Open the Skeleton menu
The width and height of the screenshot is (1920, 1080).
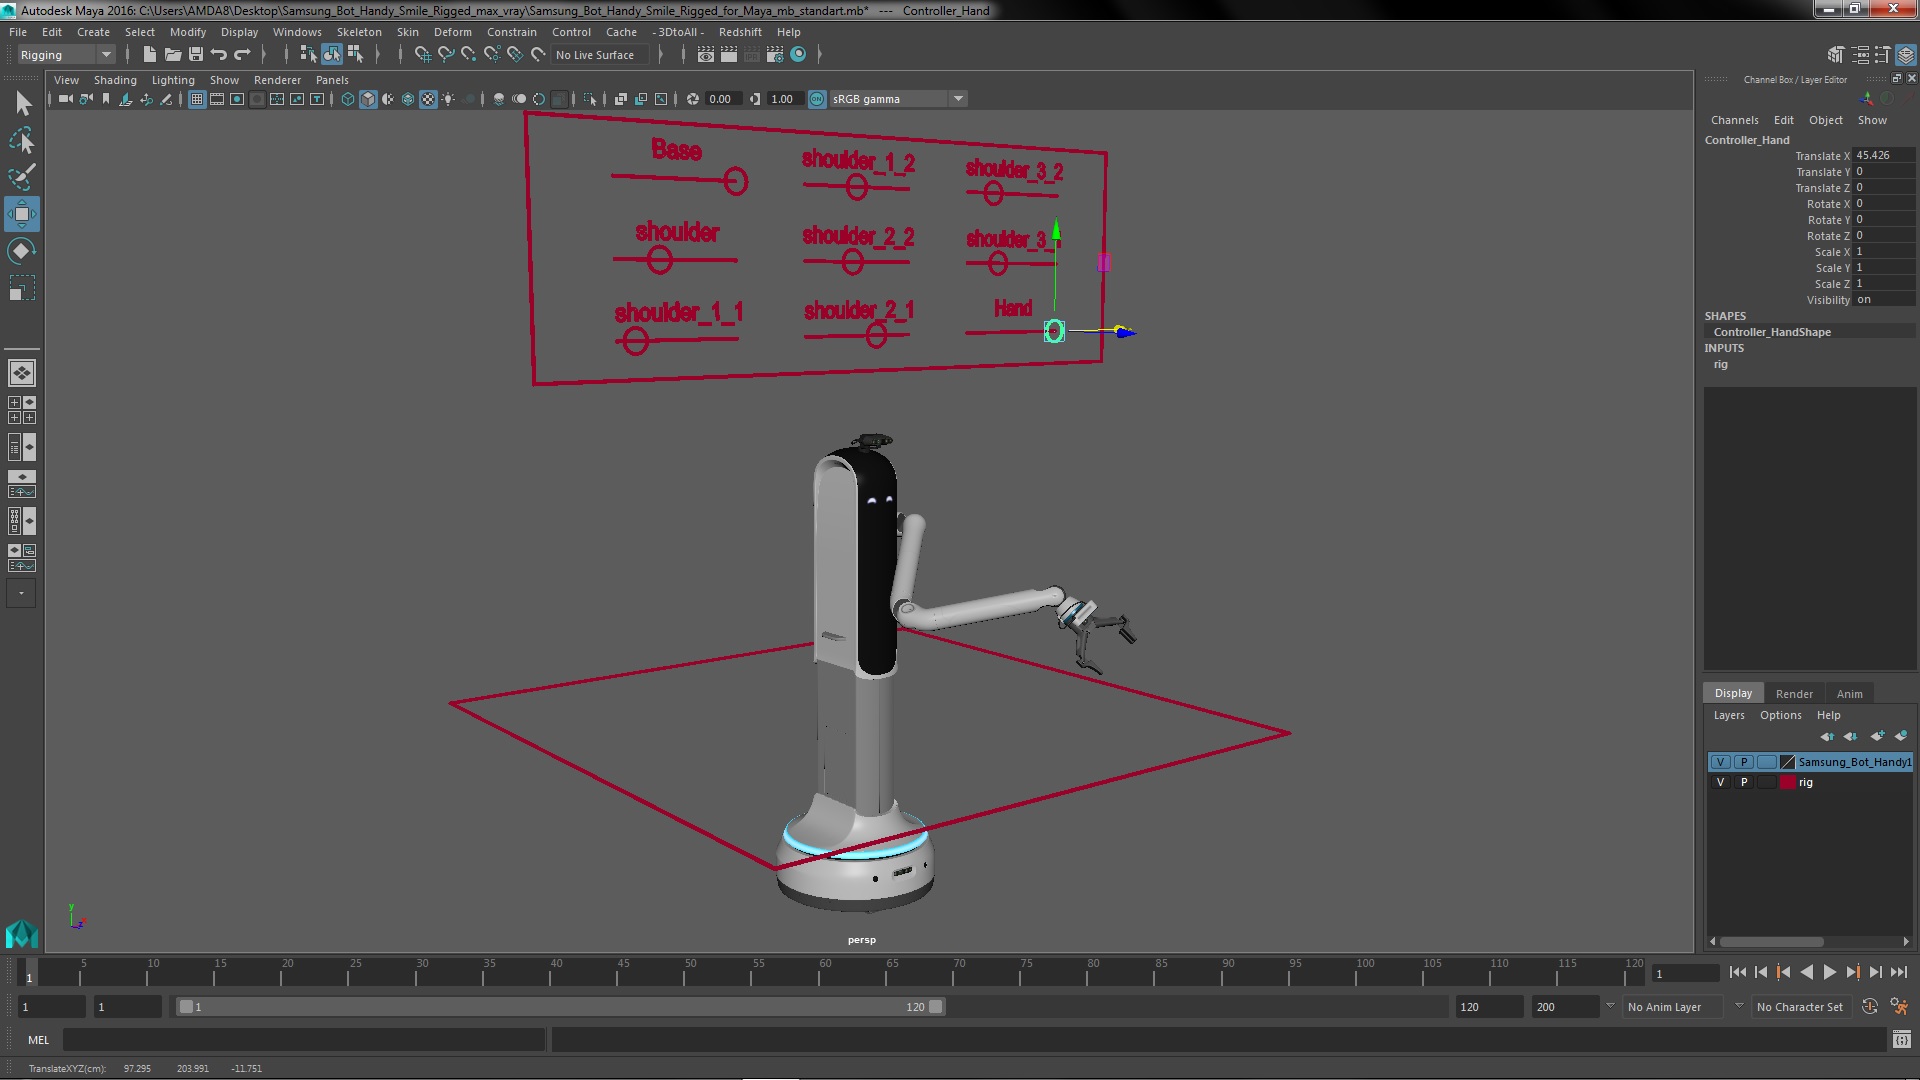pyautogui.click(x=359, y=32)
